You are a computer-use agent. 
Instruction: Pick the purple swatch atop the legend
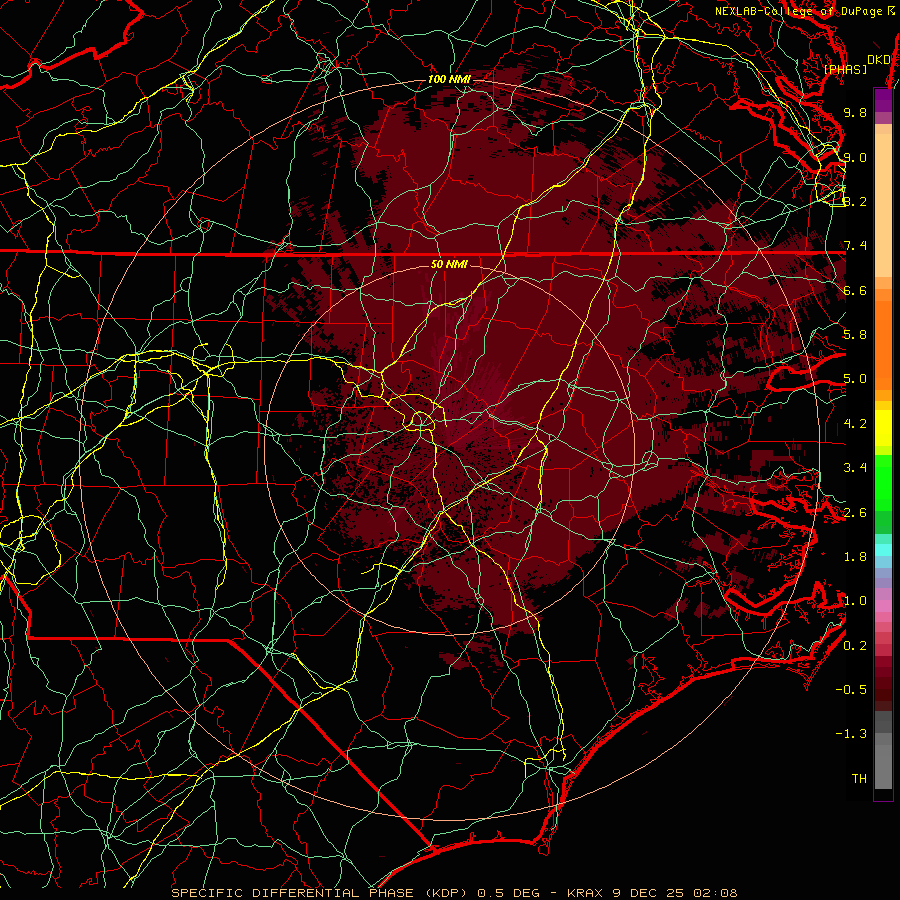(883, 100)
